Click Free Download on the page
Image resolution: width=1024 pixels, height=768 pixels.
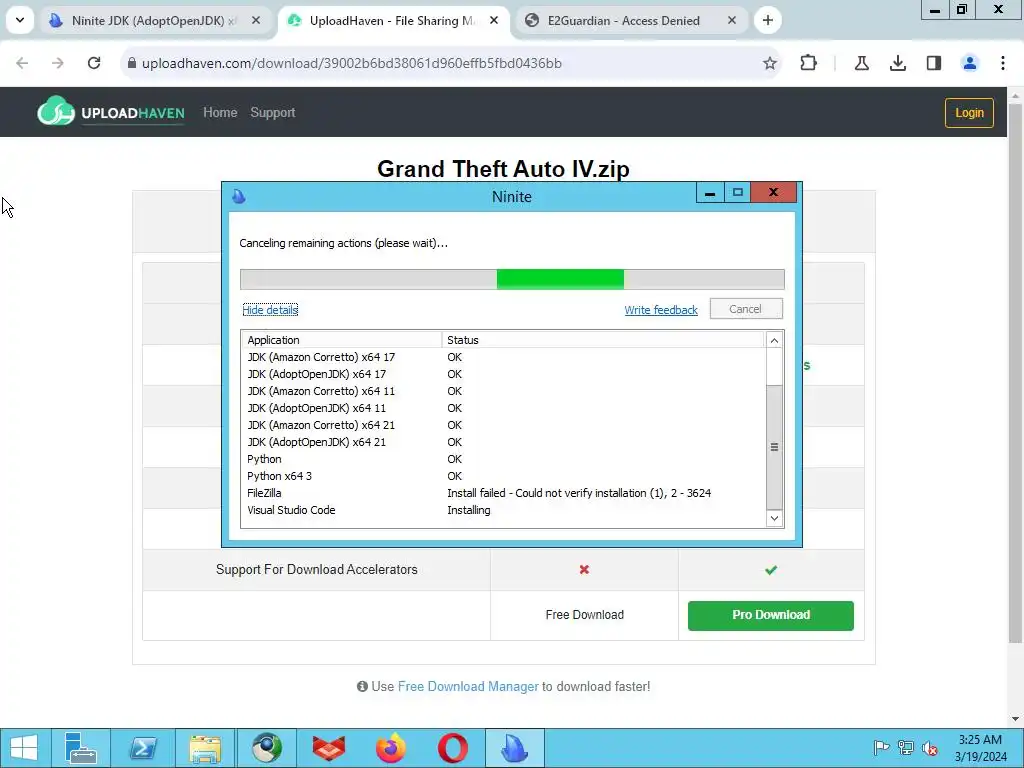(x=584, y=615)
